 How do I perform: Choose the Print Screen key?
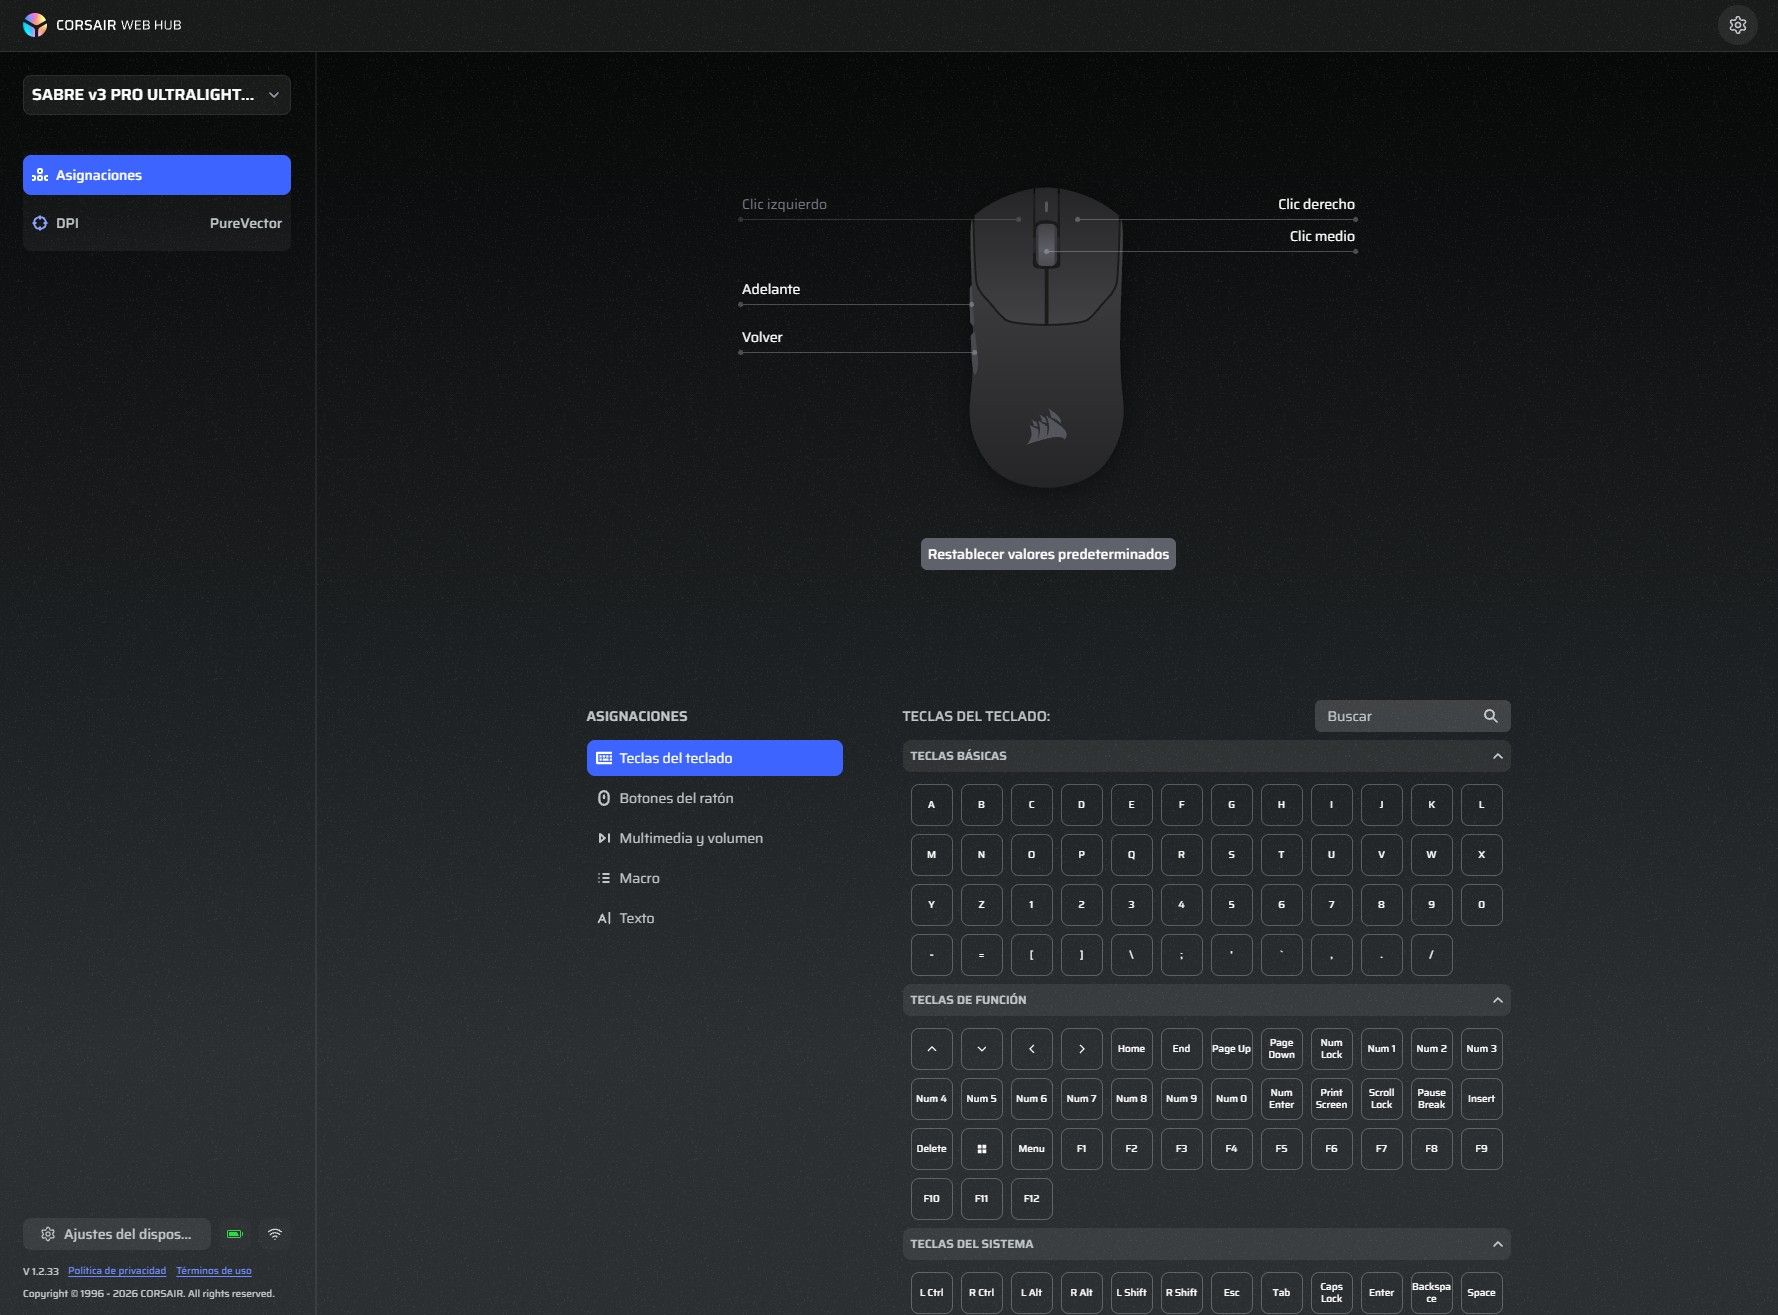click(x=1331, y=1099)
